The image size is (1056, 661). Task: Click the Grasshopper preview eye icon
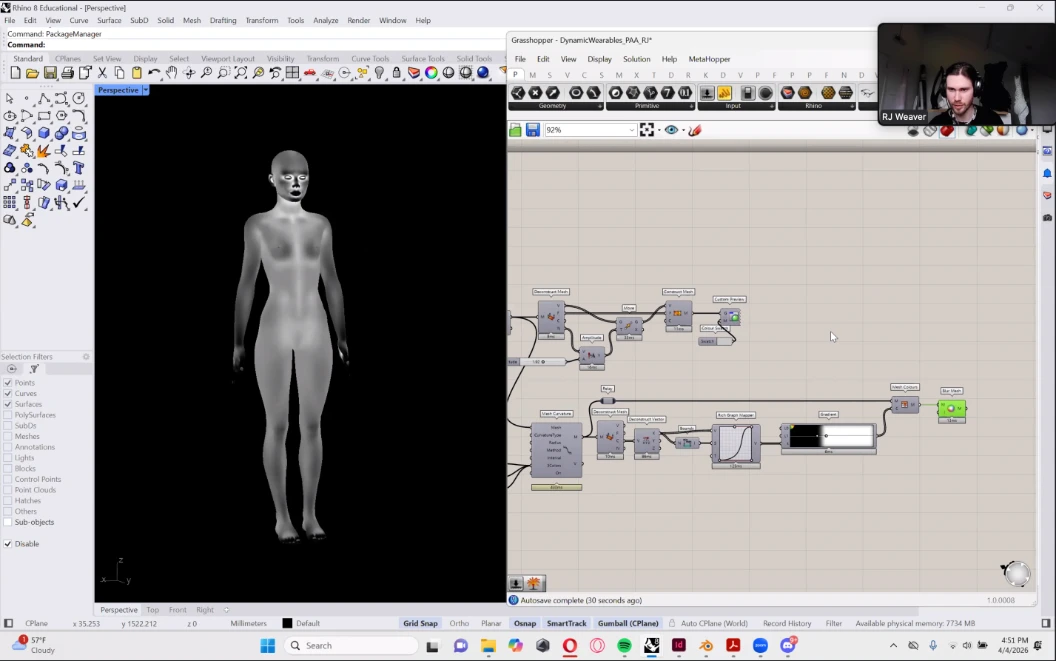coord(671,130)
